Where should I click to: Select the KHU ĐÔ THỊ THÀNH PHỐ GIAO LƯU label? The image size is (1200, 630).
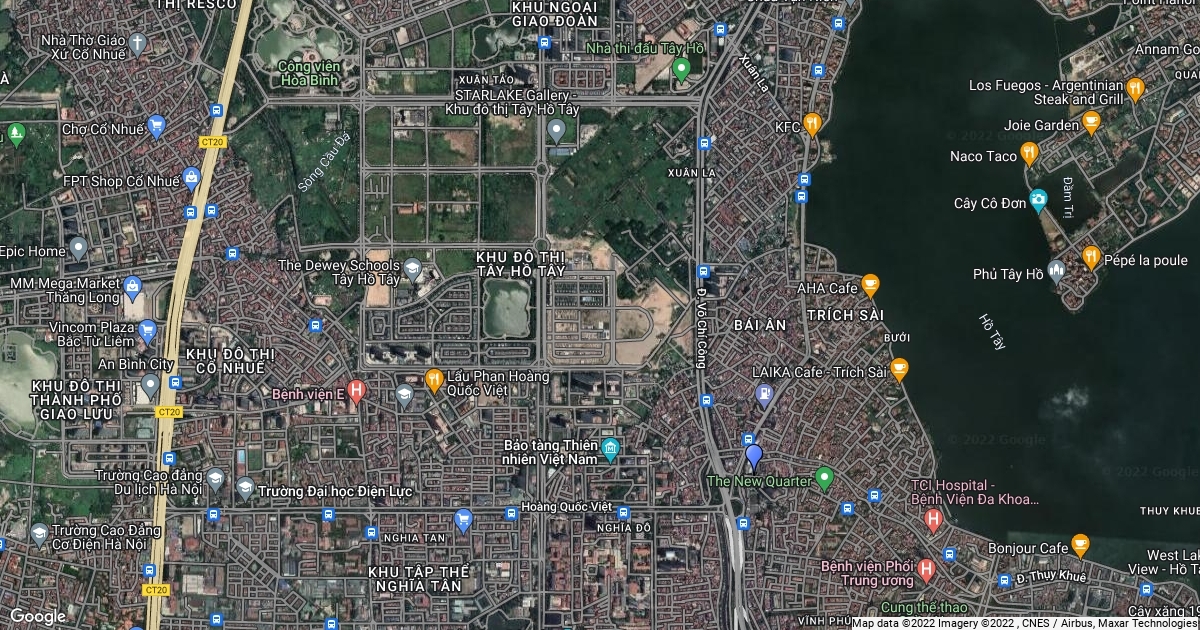pyautogui.click(x=76, y=400)
